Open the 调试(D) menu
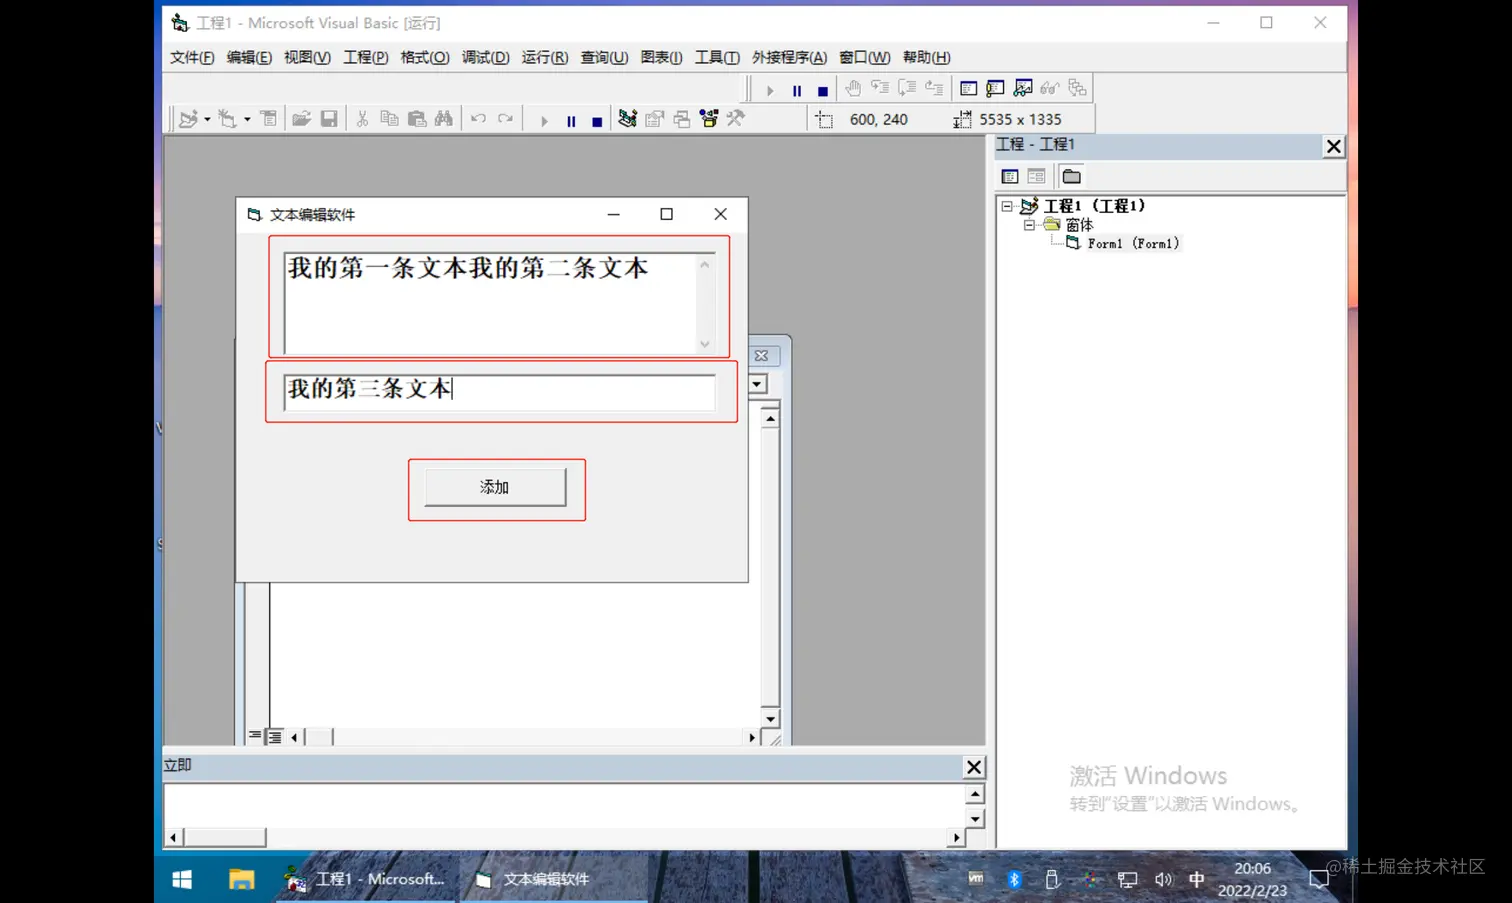1512x903 pixels. click(x=485, y=57)
